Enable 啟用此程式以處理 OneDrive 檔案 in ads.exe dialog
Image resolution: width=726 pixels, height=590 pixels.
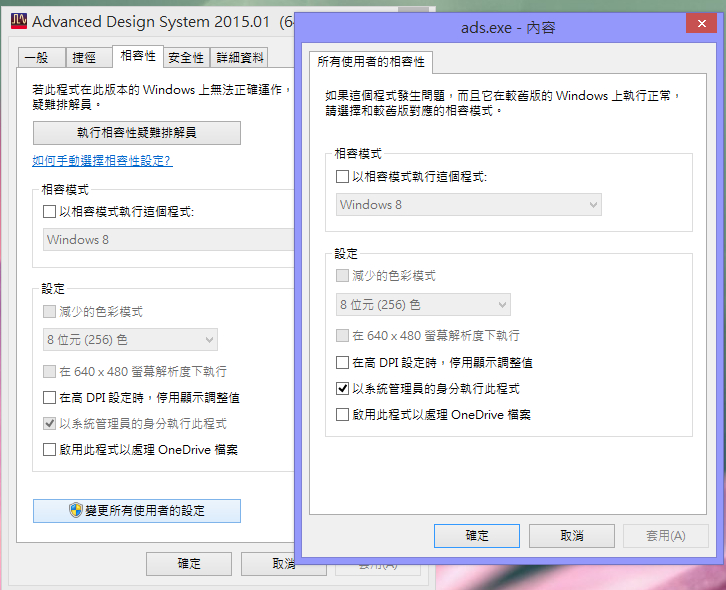point(342,414)
